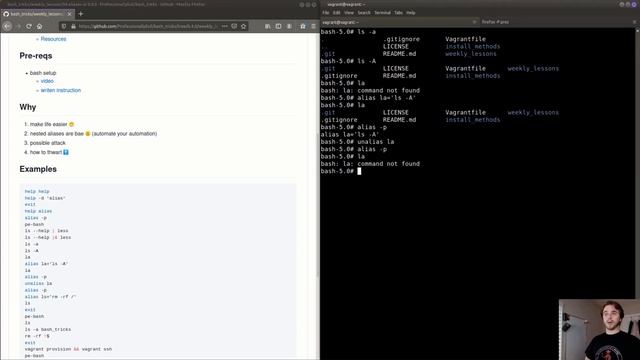
Task: Open the written instruction link
Action: click(60, 90)
